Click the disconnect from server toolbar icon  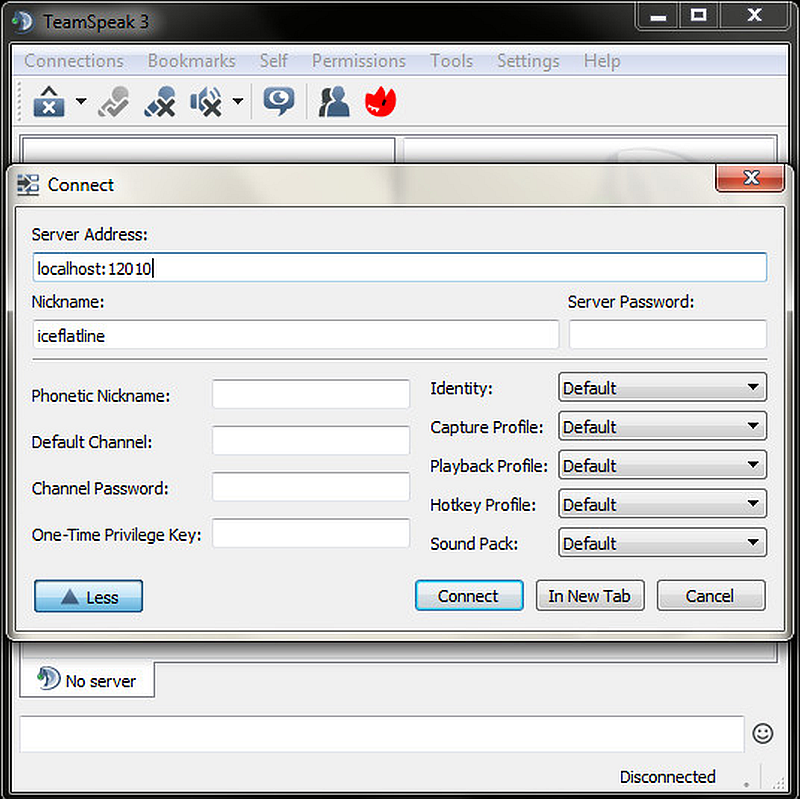pos(49,101)
